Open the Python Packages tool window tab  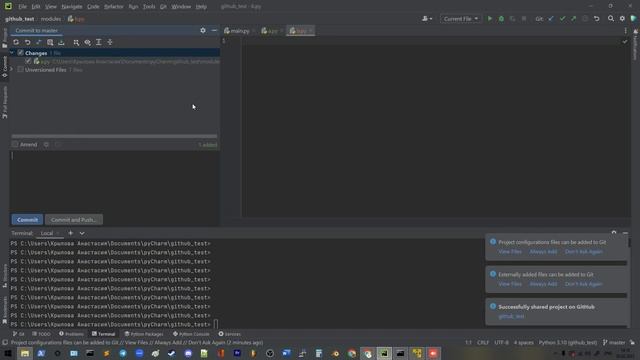coord(144,334)
